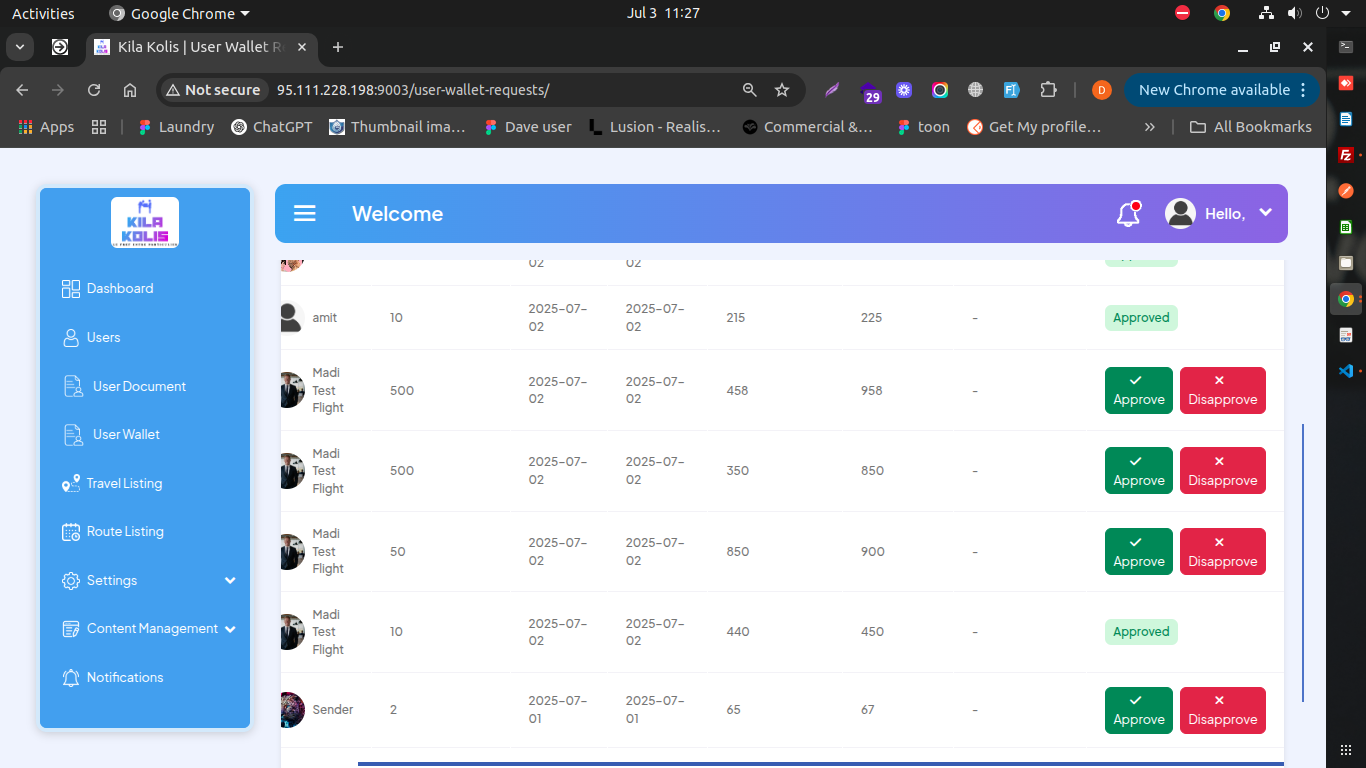Expand the Content Management submenu arrow
The width and height of the screenshot is (1366, 768).
(230, 629)
